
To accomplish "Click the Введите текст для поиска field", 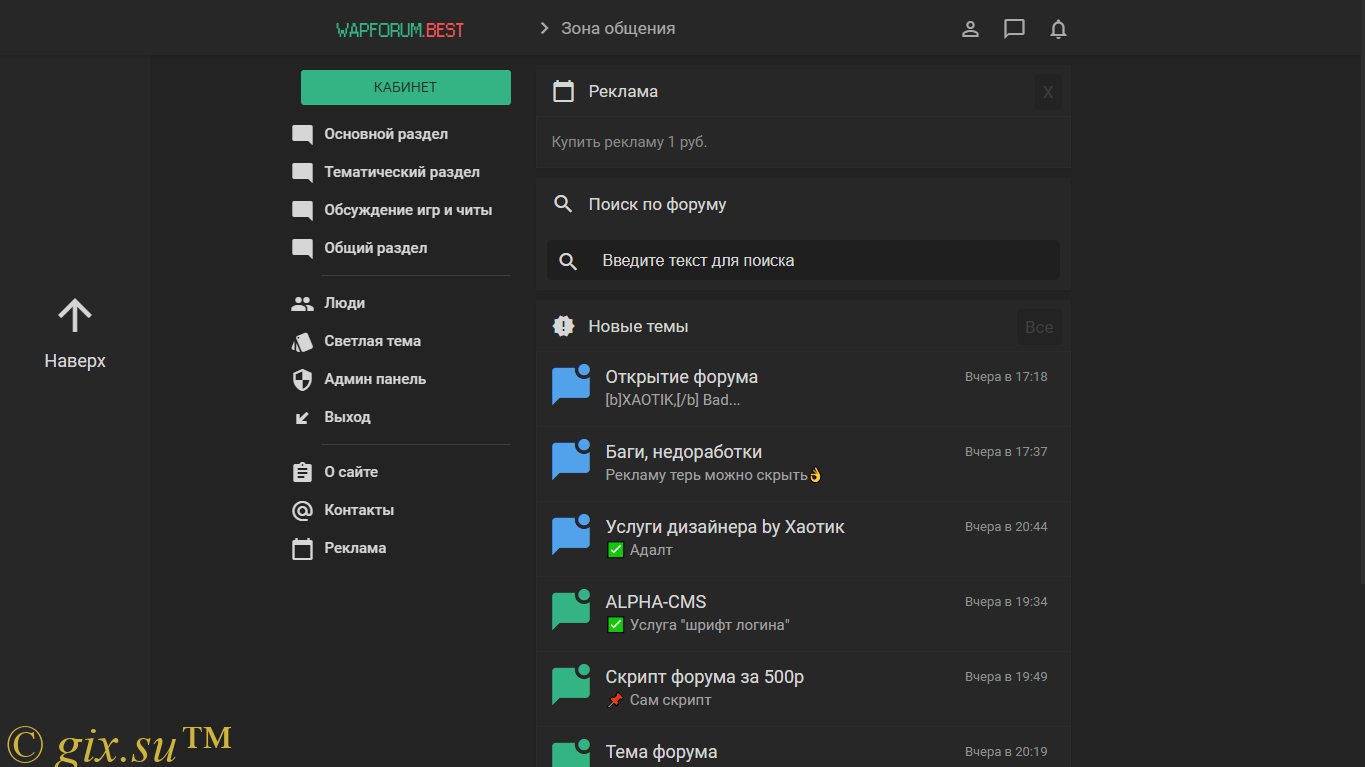I will pos(803,260).
